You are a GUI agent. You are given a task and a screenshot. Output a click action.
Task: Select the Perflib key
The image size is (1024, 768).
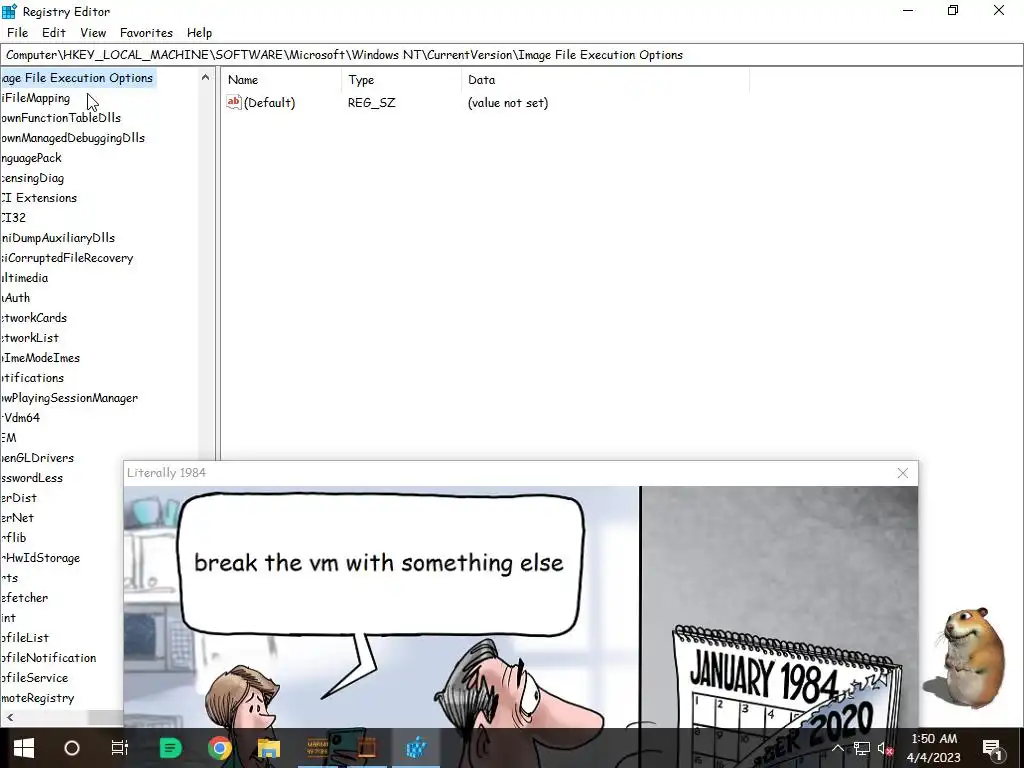pos(13,537)
